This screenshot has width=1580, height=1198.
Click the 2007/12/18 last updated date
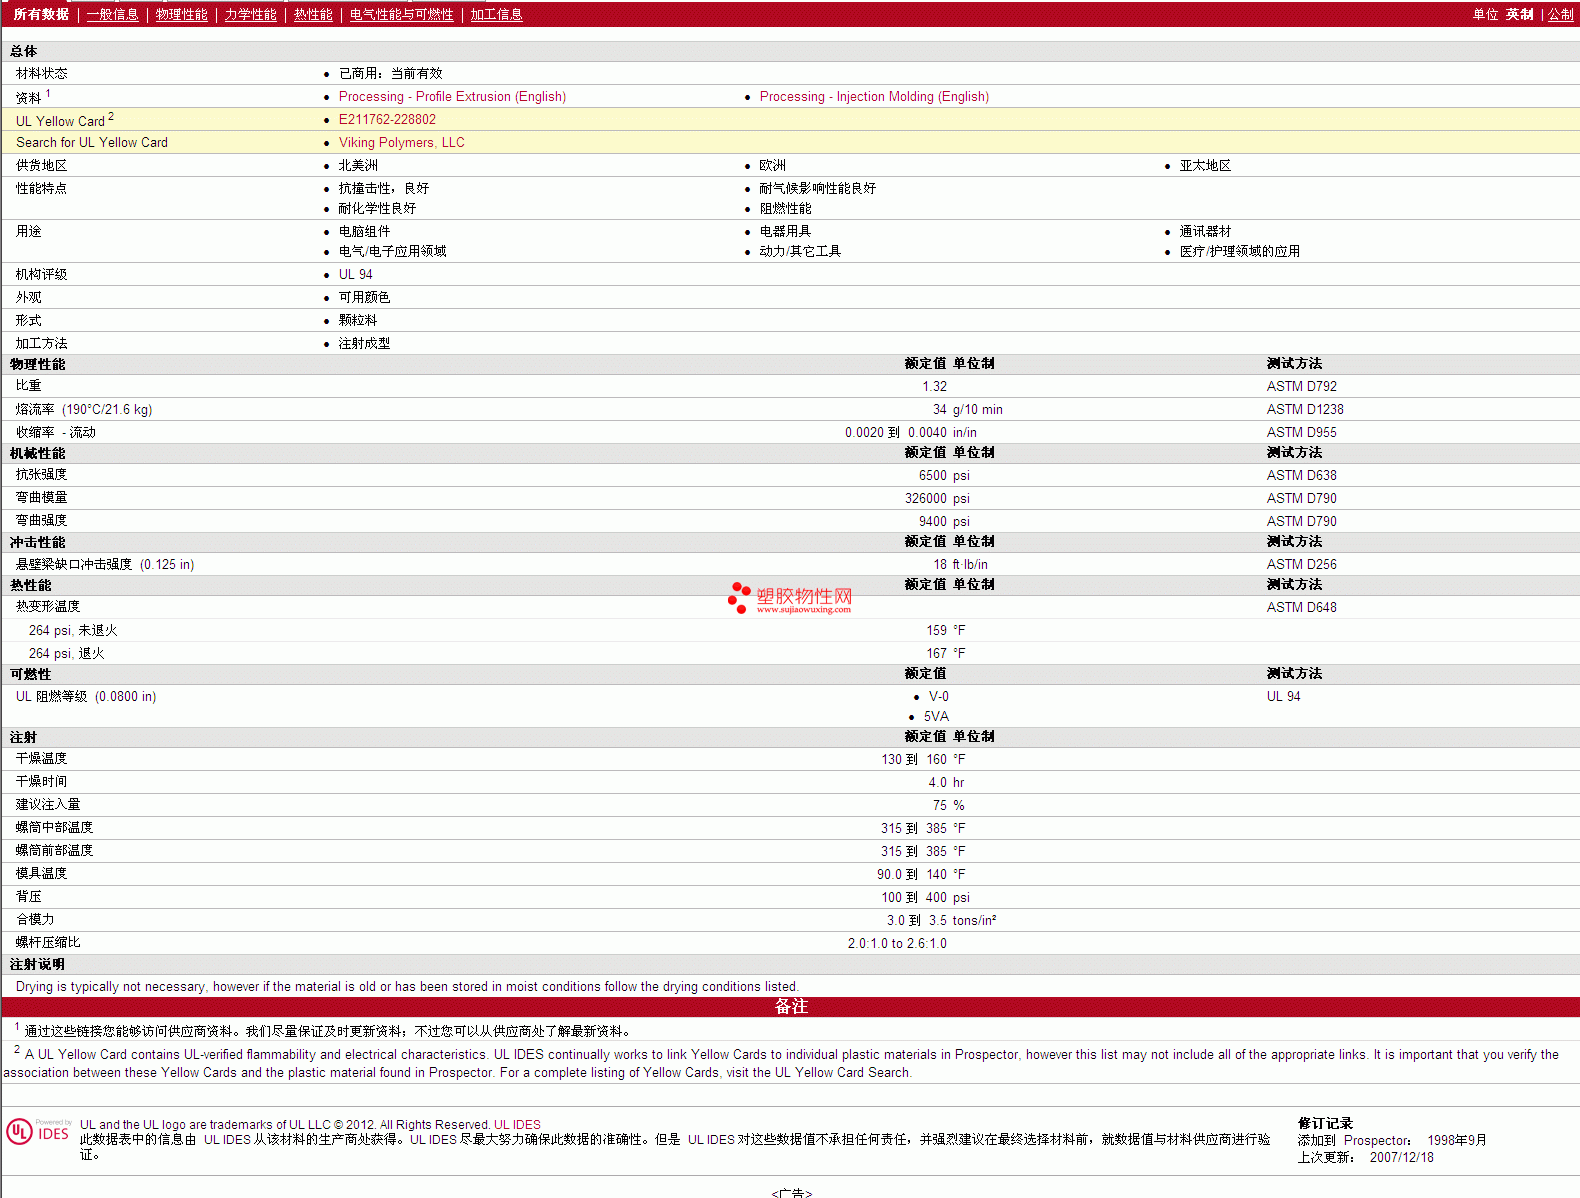coord(1401,1157)
